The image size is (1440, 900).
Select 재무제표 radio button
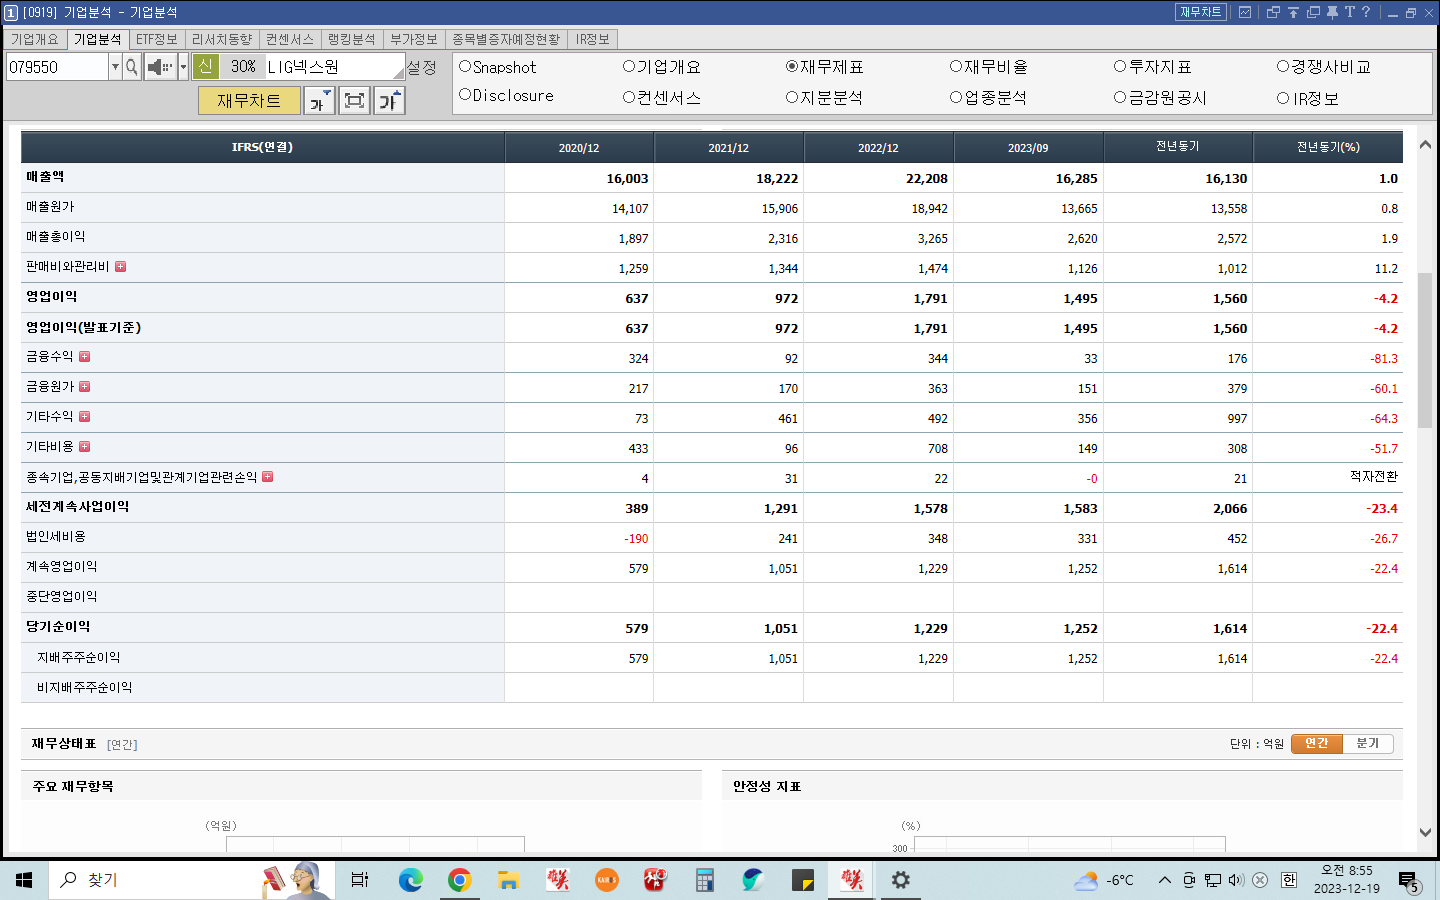[792, 67]
